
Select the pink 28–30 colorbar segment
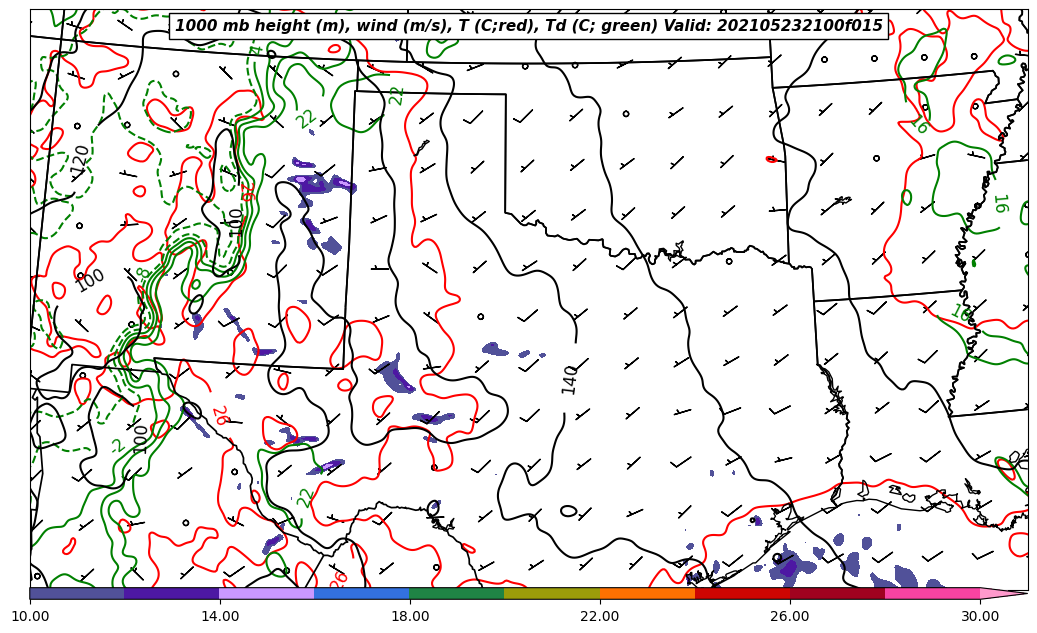click(933, 593)
